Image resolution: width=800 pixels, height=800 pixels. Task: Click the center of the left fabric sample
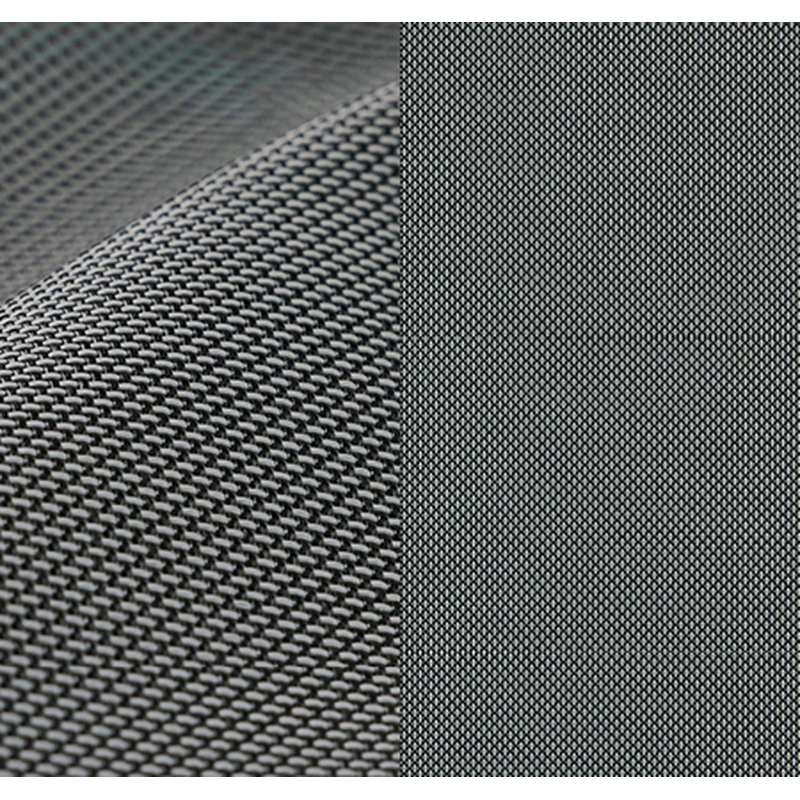pos(200,400)
